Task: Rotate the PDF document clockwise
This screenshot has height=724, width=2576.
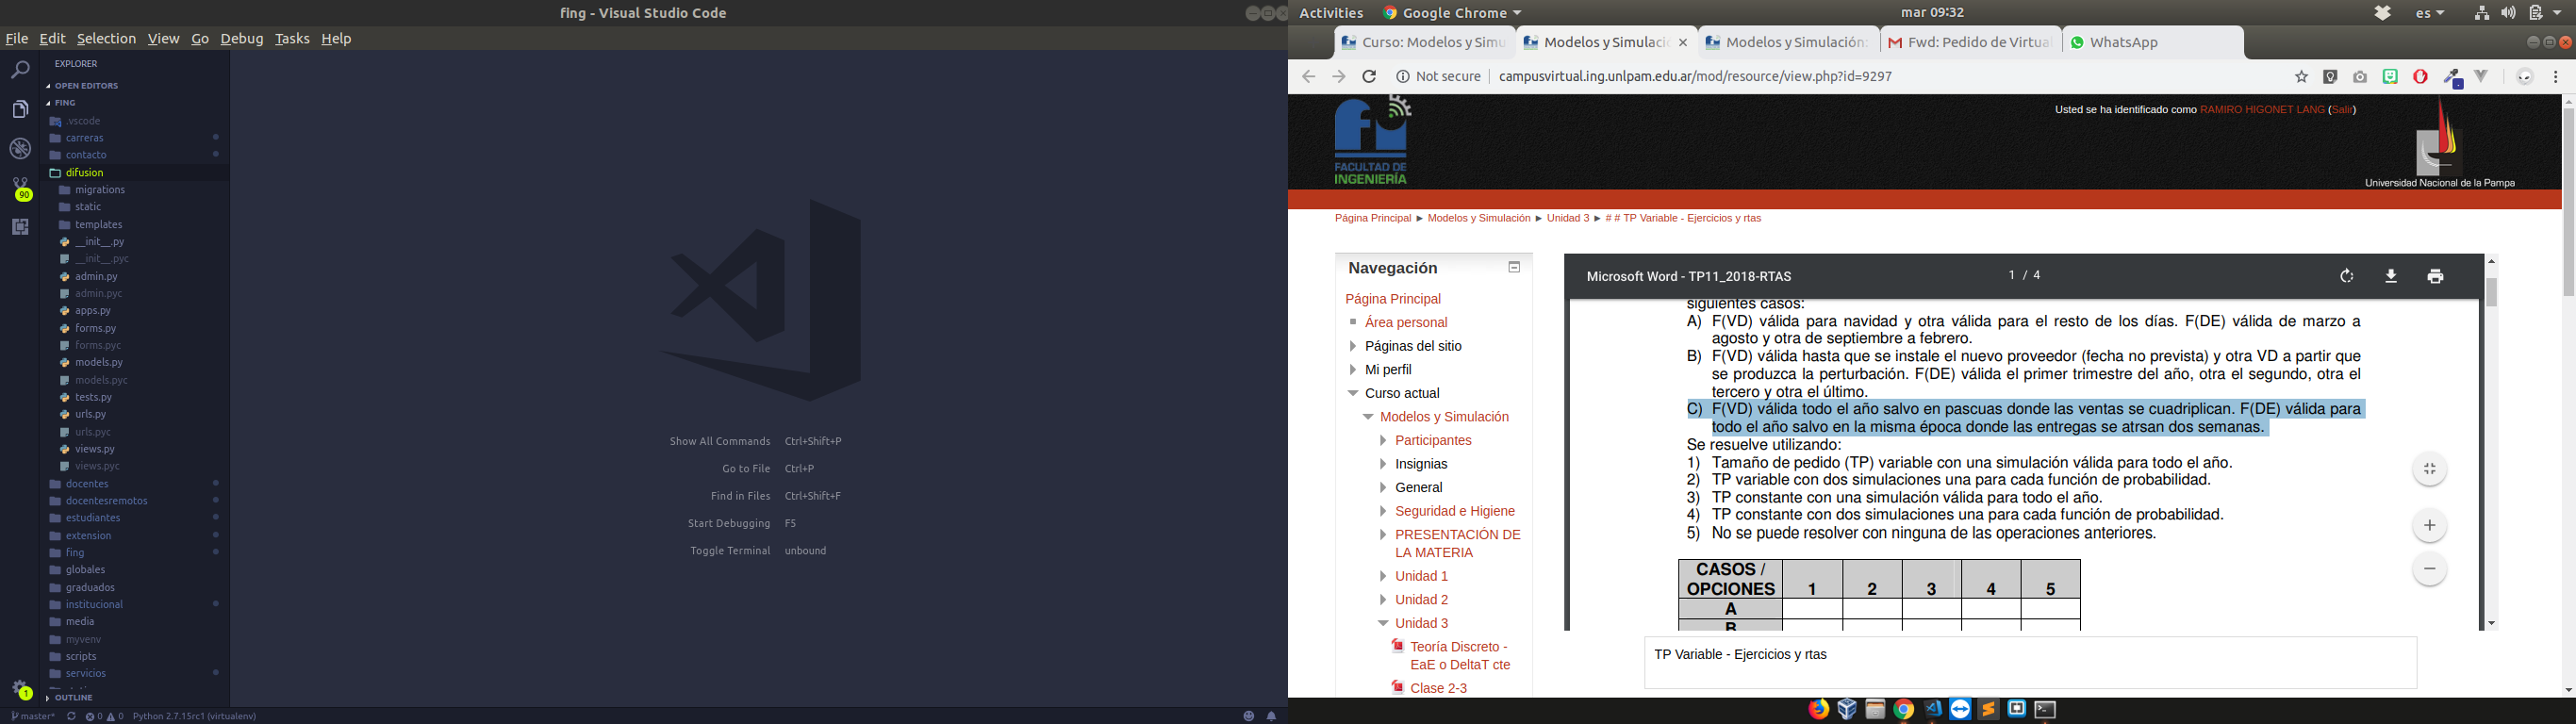Action: tap(2346, 276)
